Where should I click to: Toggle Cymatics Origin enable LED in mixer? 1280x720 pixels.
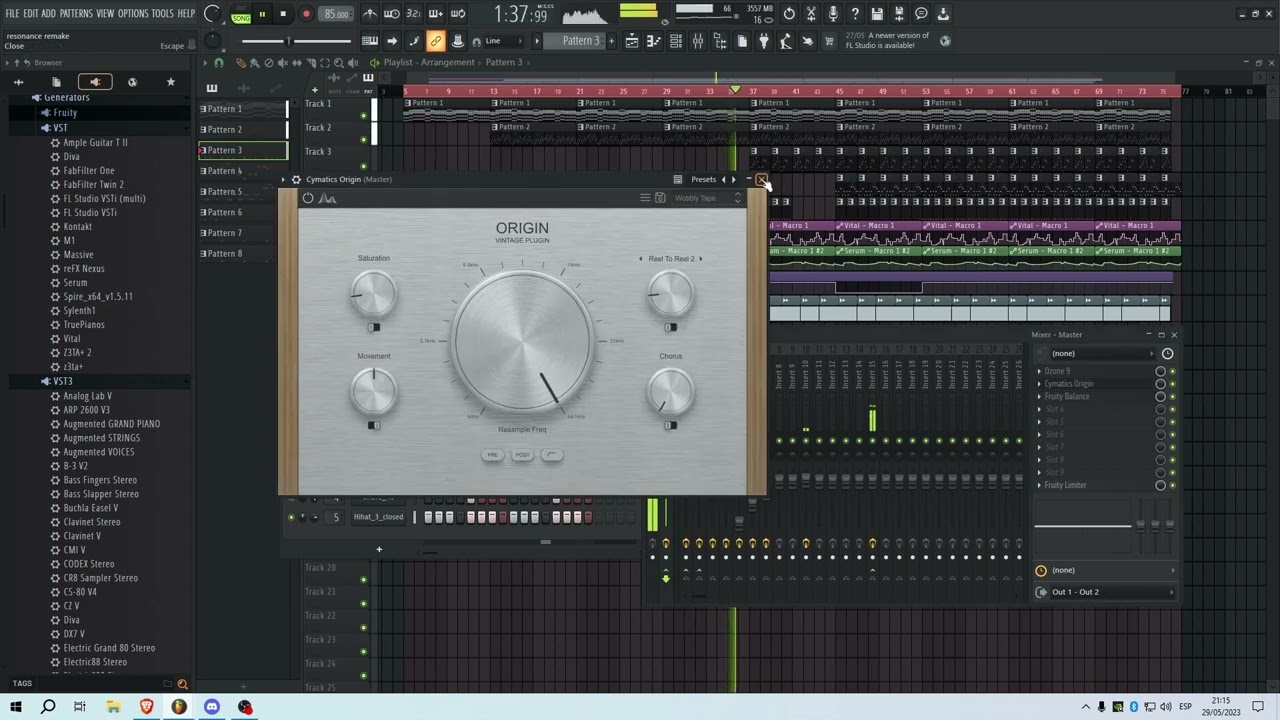[1173, 384]
